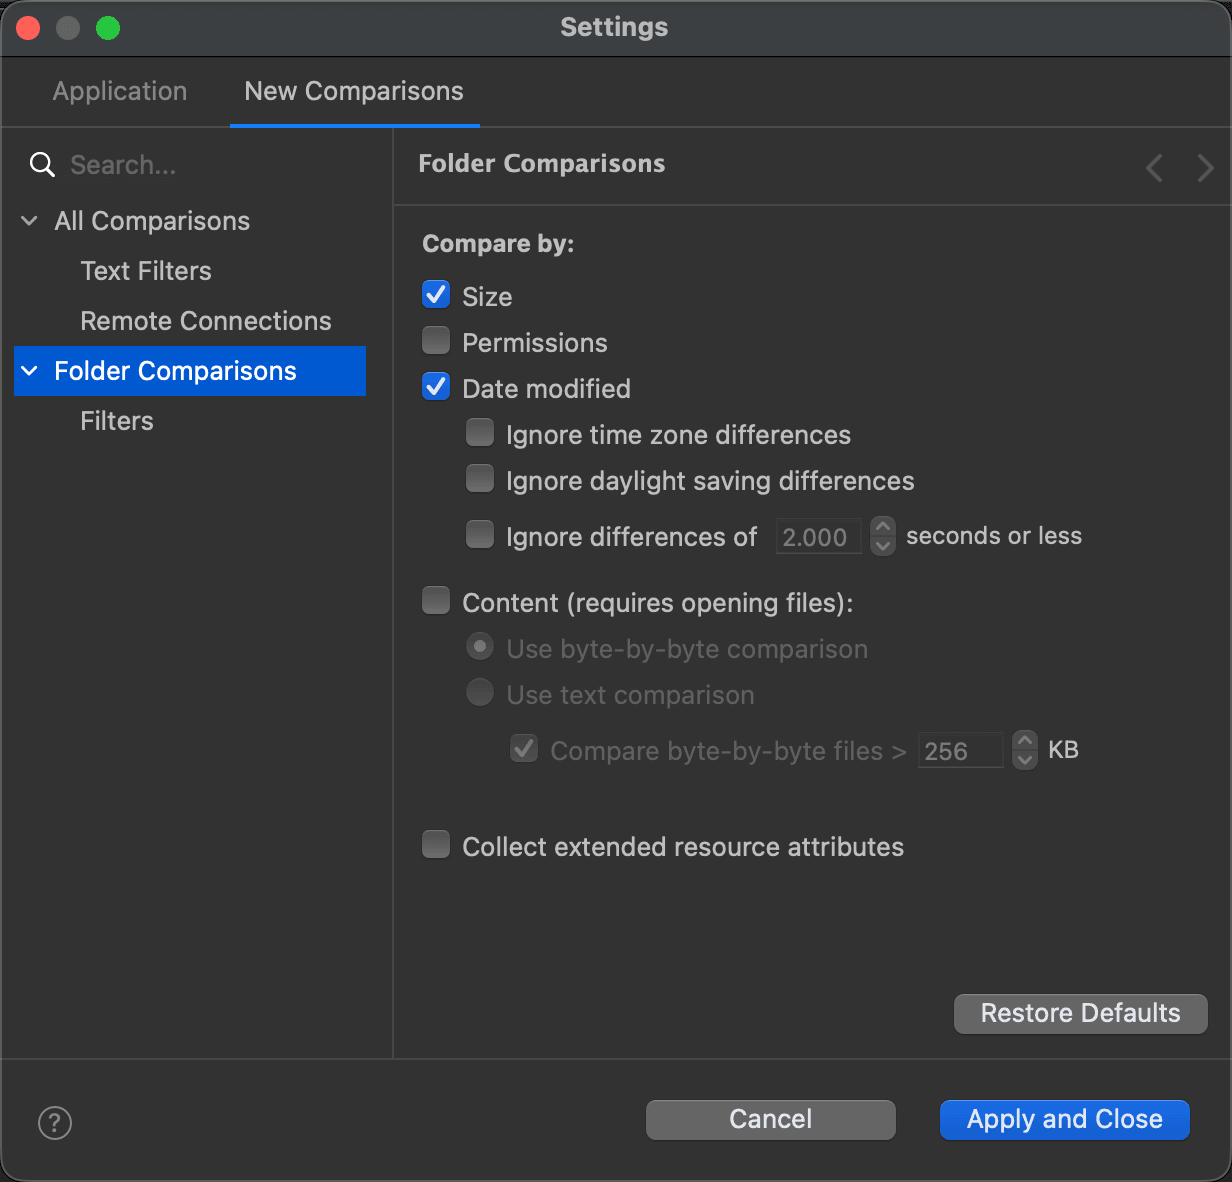
Task: Increase KB value with stepper up arrow
Action: click(1025, 740)
